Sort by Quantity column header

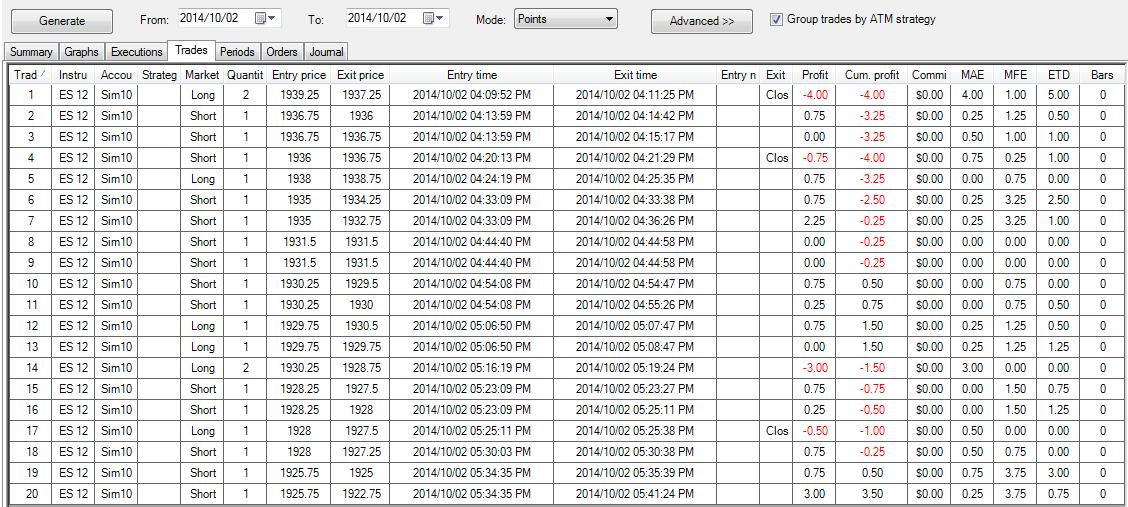(x=245, y=75)
